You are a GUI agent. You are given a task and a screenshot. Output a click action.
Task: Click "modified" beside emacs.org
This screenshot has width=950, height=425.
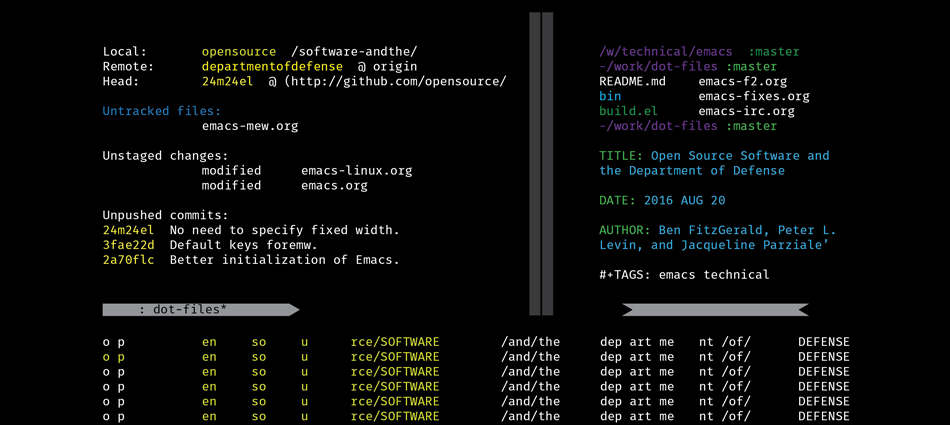(231, 186)
